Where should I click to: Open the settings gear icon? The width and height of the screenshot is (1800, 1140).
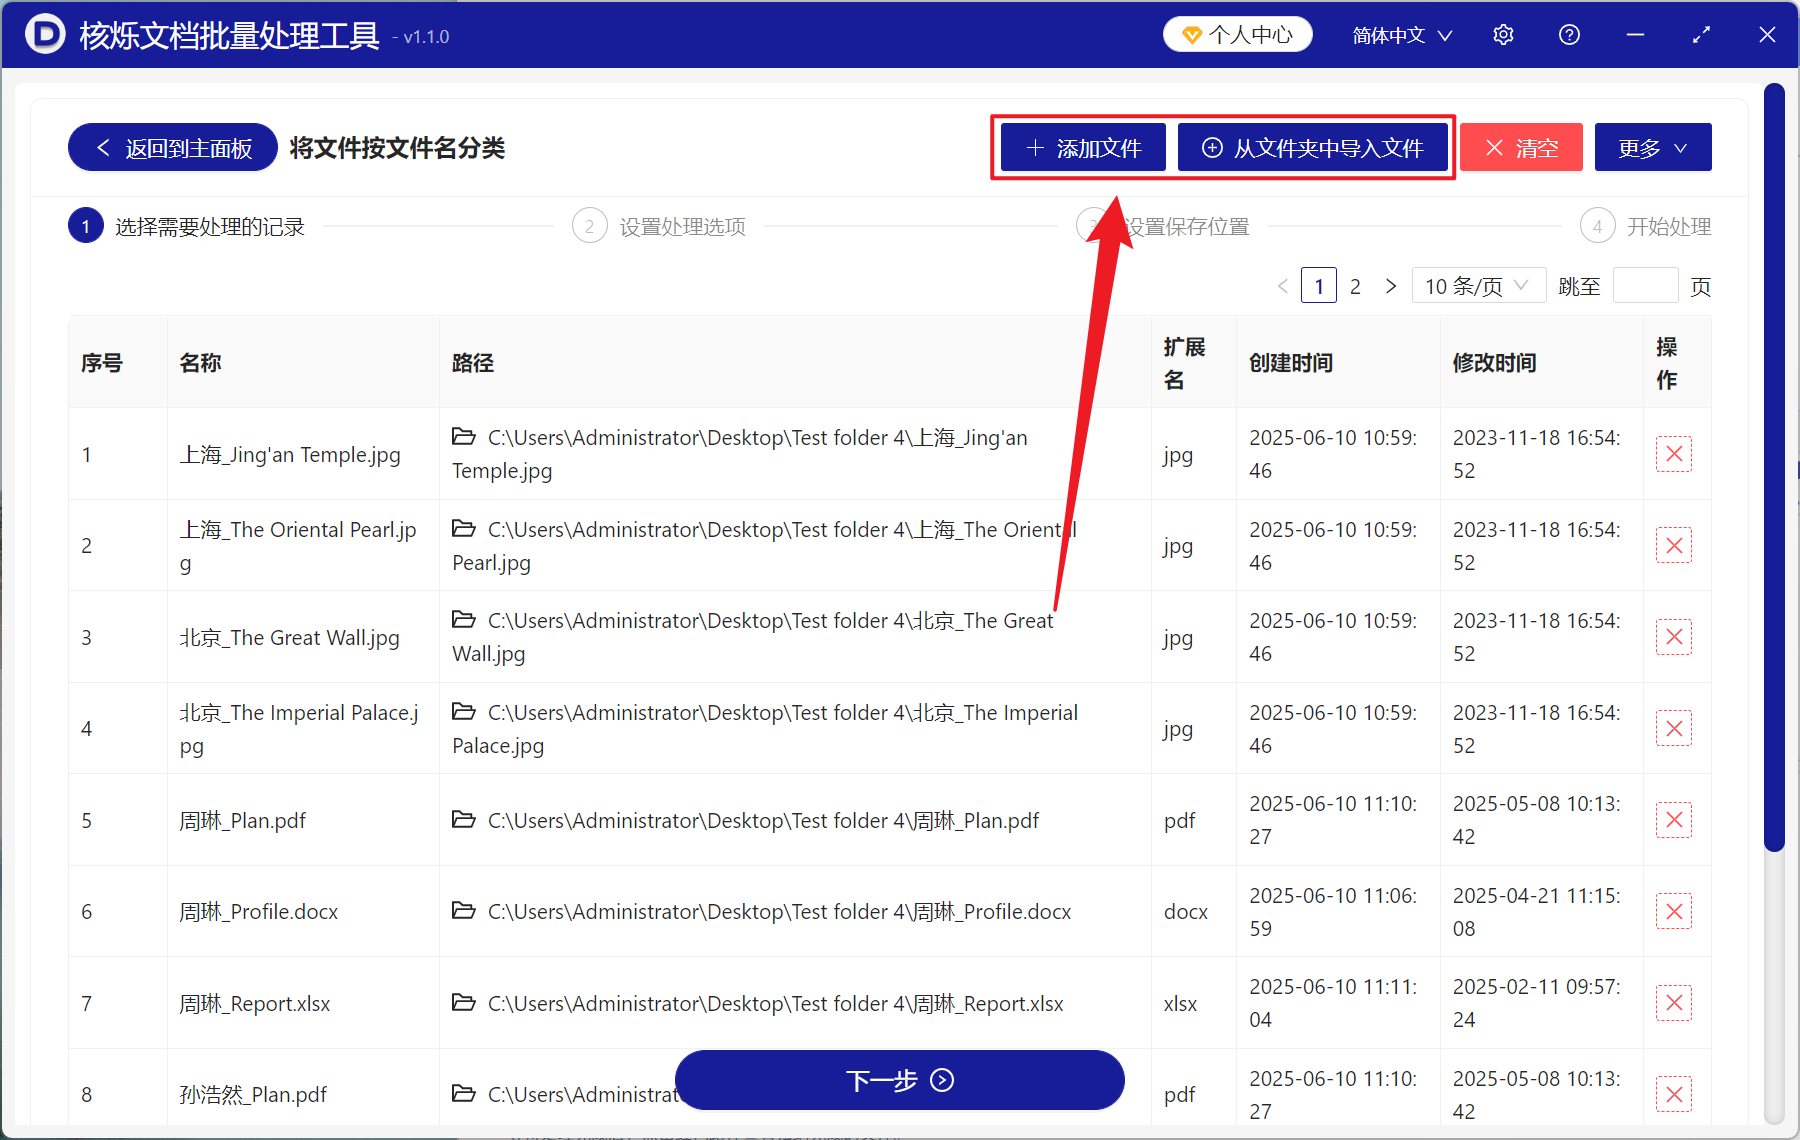[1503, 34]
